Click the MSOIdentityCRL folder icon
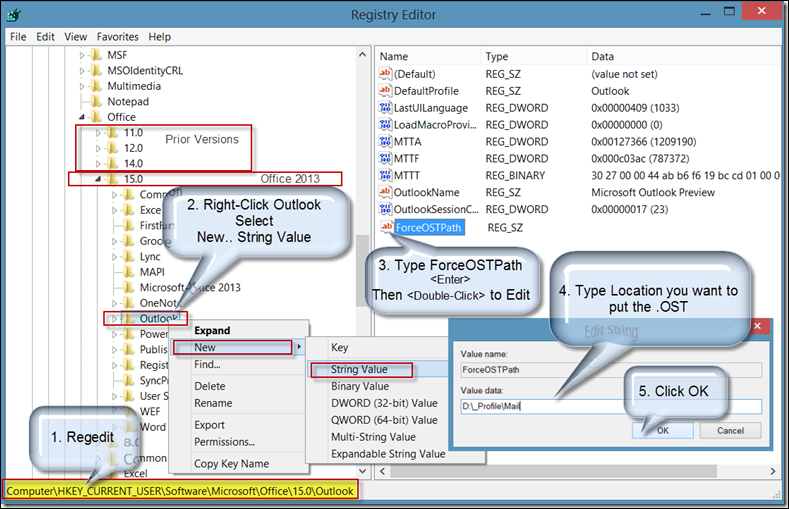 [x=96, y=70]
